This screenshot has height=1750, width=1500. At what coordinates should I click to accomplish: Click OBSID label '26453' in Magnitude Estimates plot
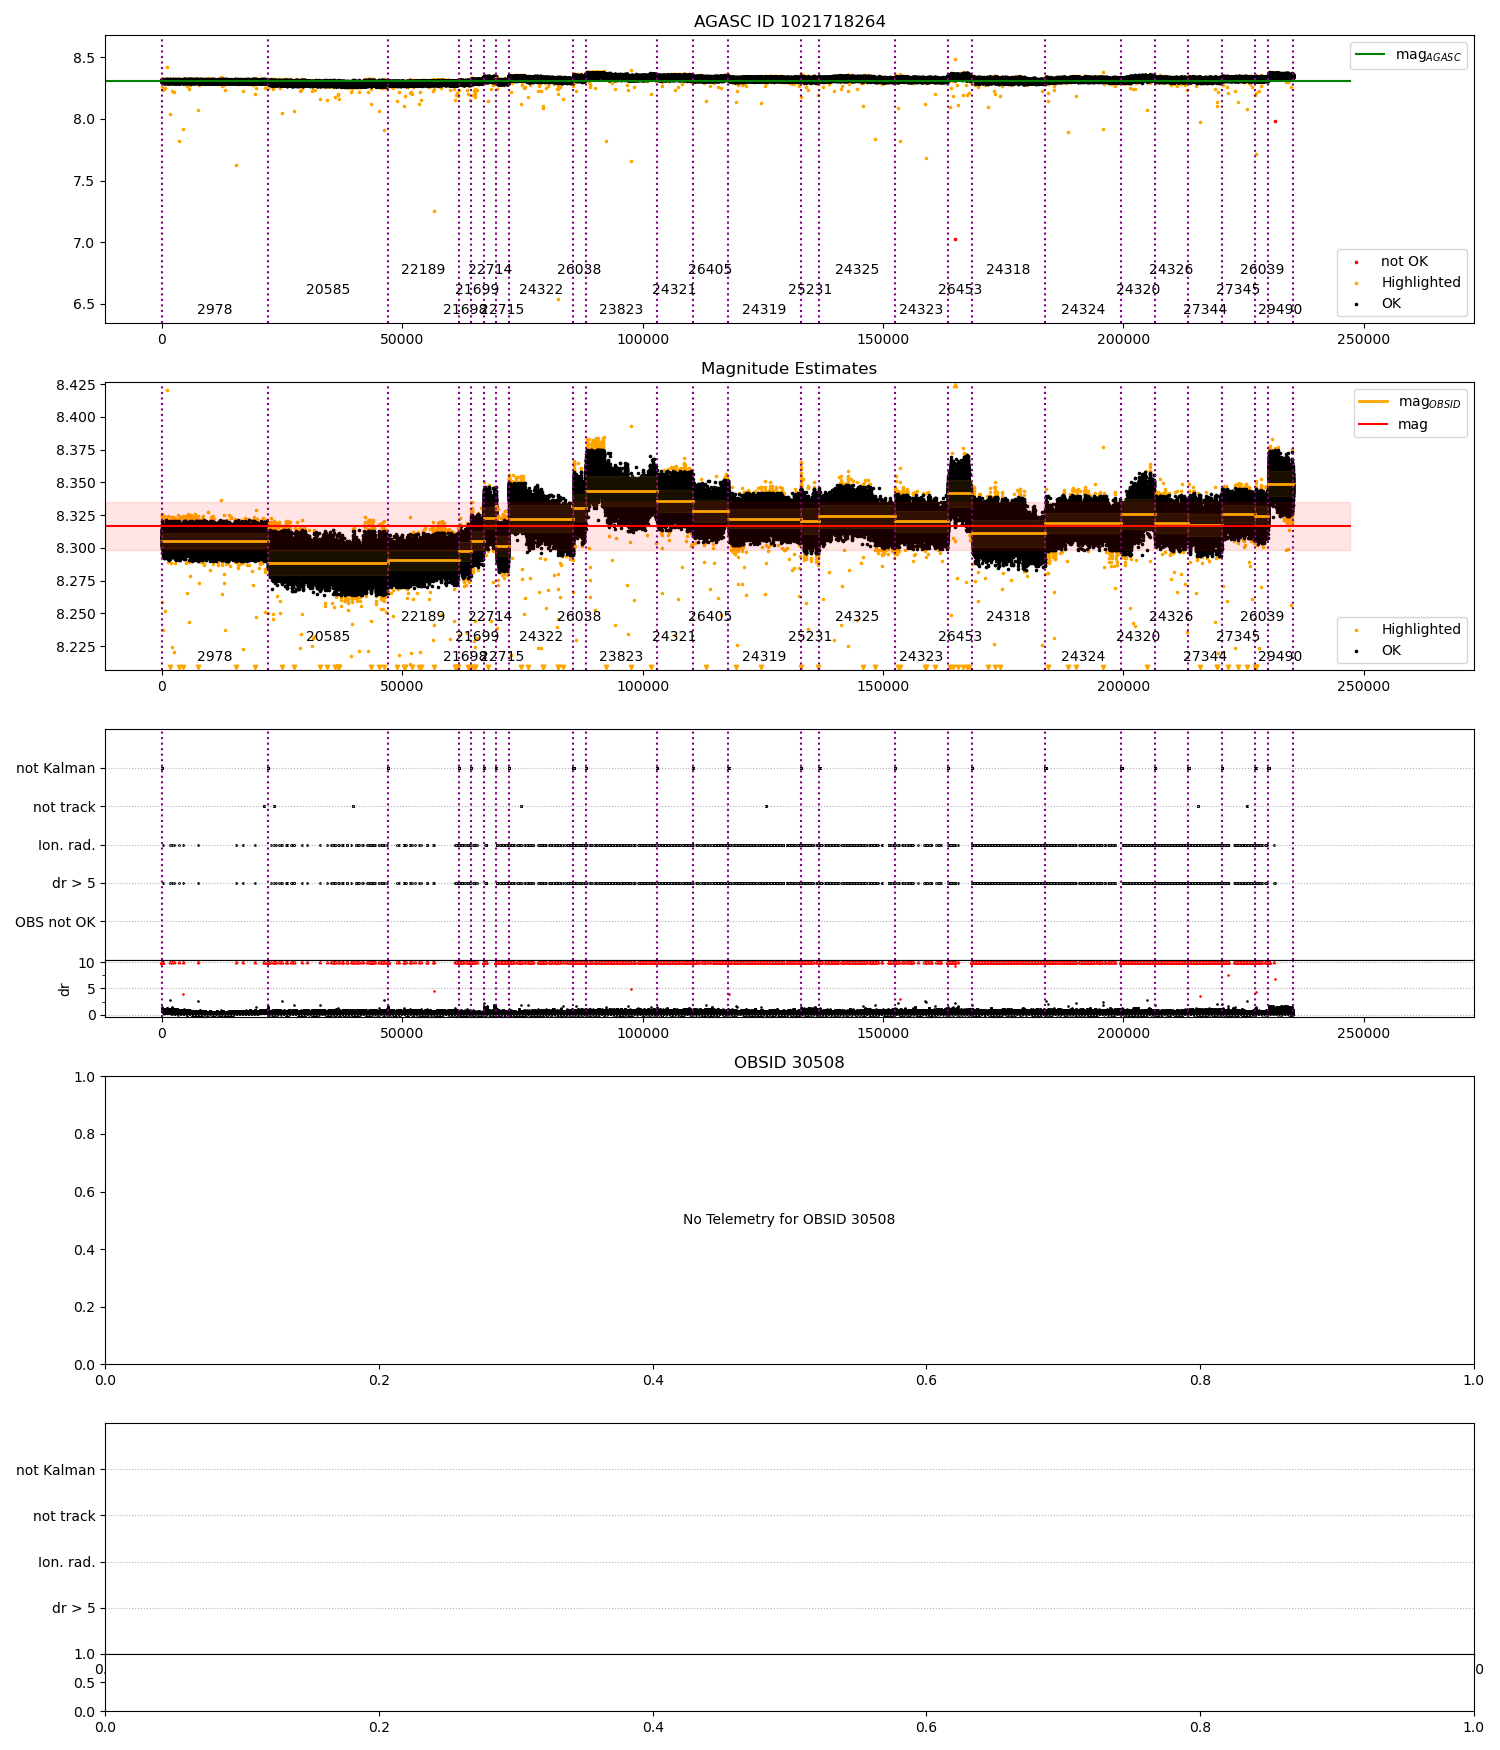960,637
